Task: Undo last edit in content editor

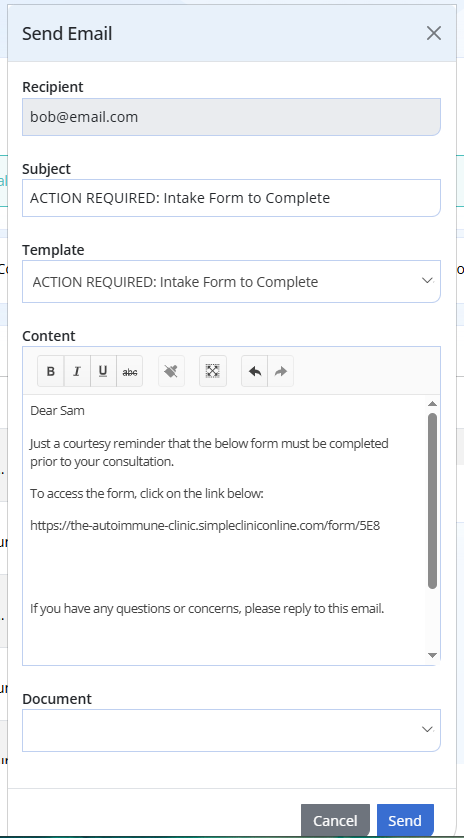Action: pos(254,371)
